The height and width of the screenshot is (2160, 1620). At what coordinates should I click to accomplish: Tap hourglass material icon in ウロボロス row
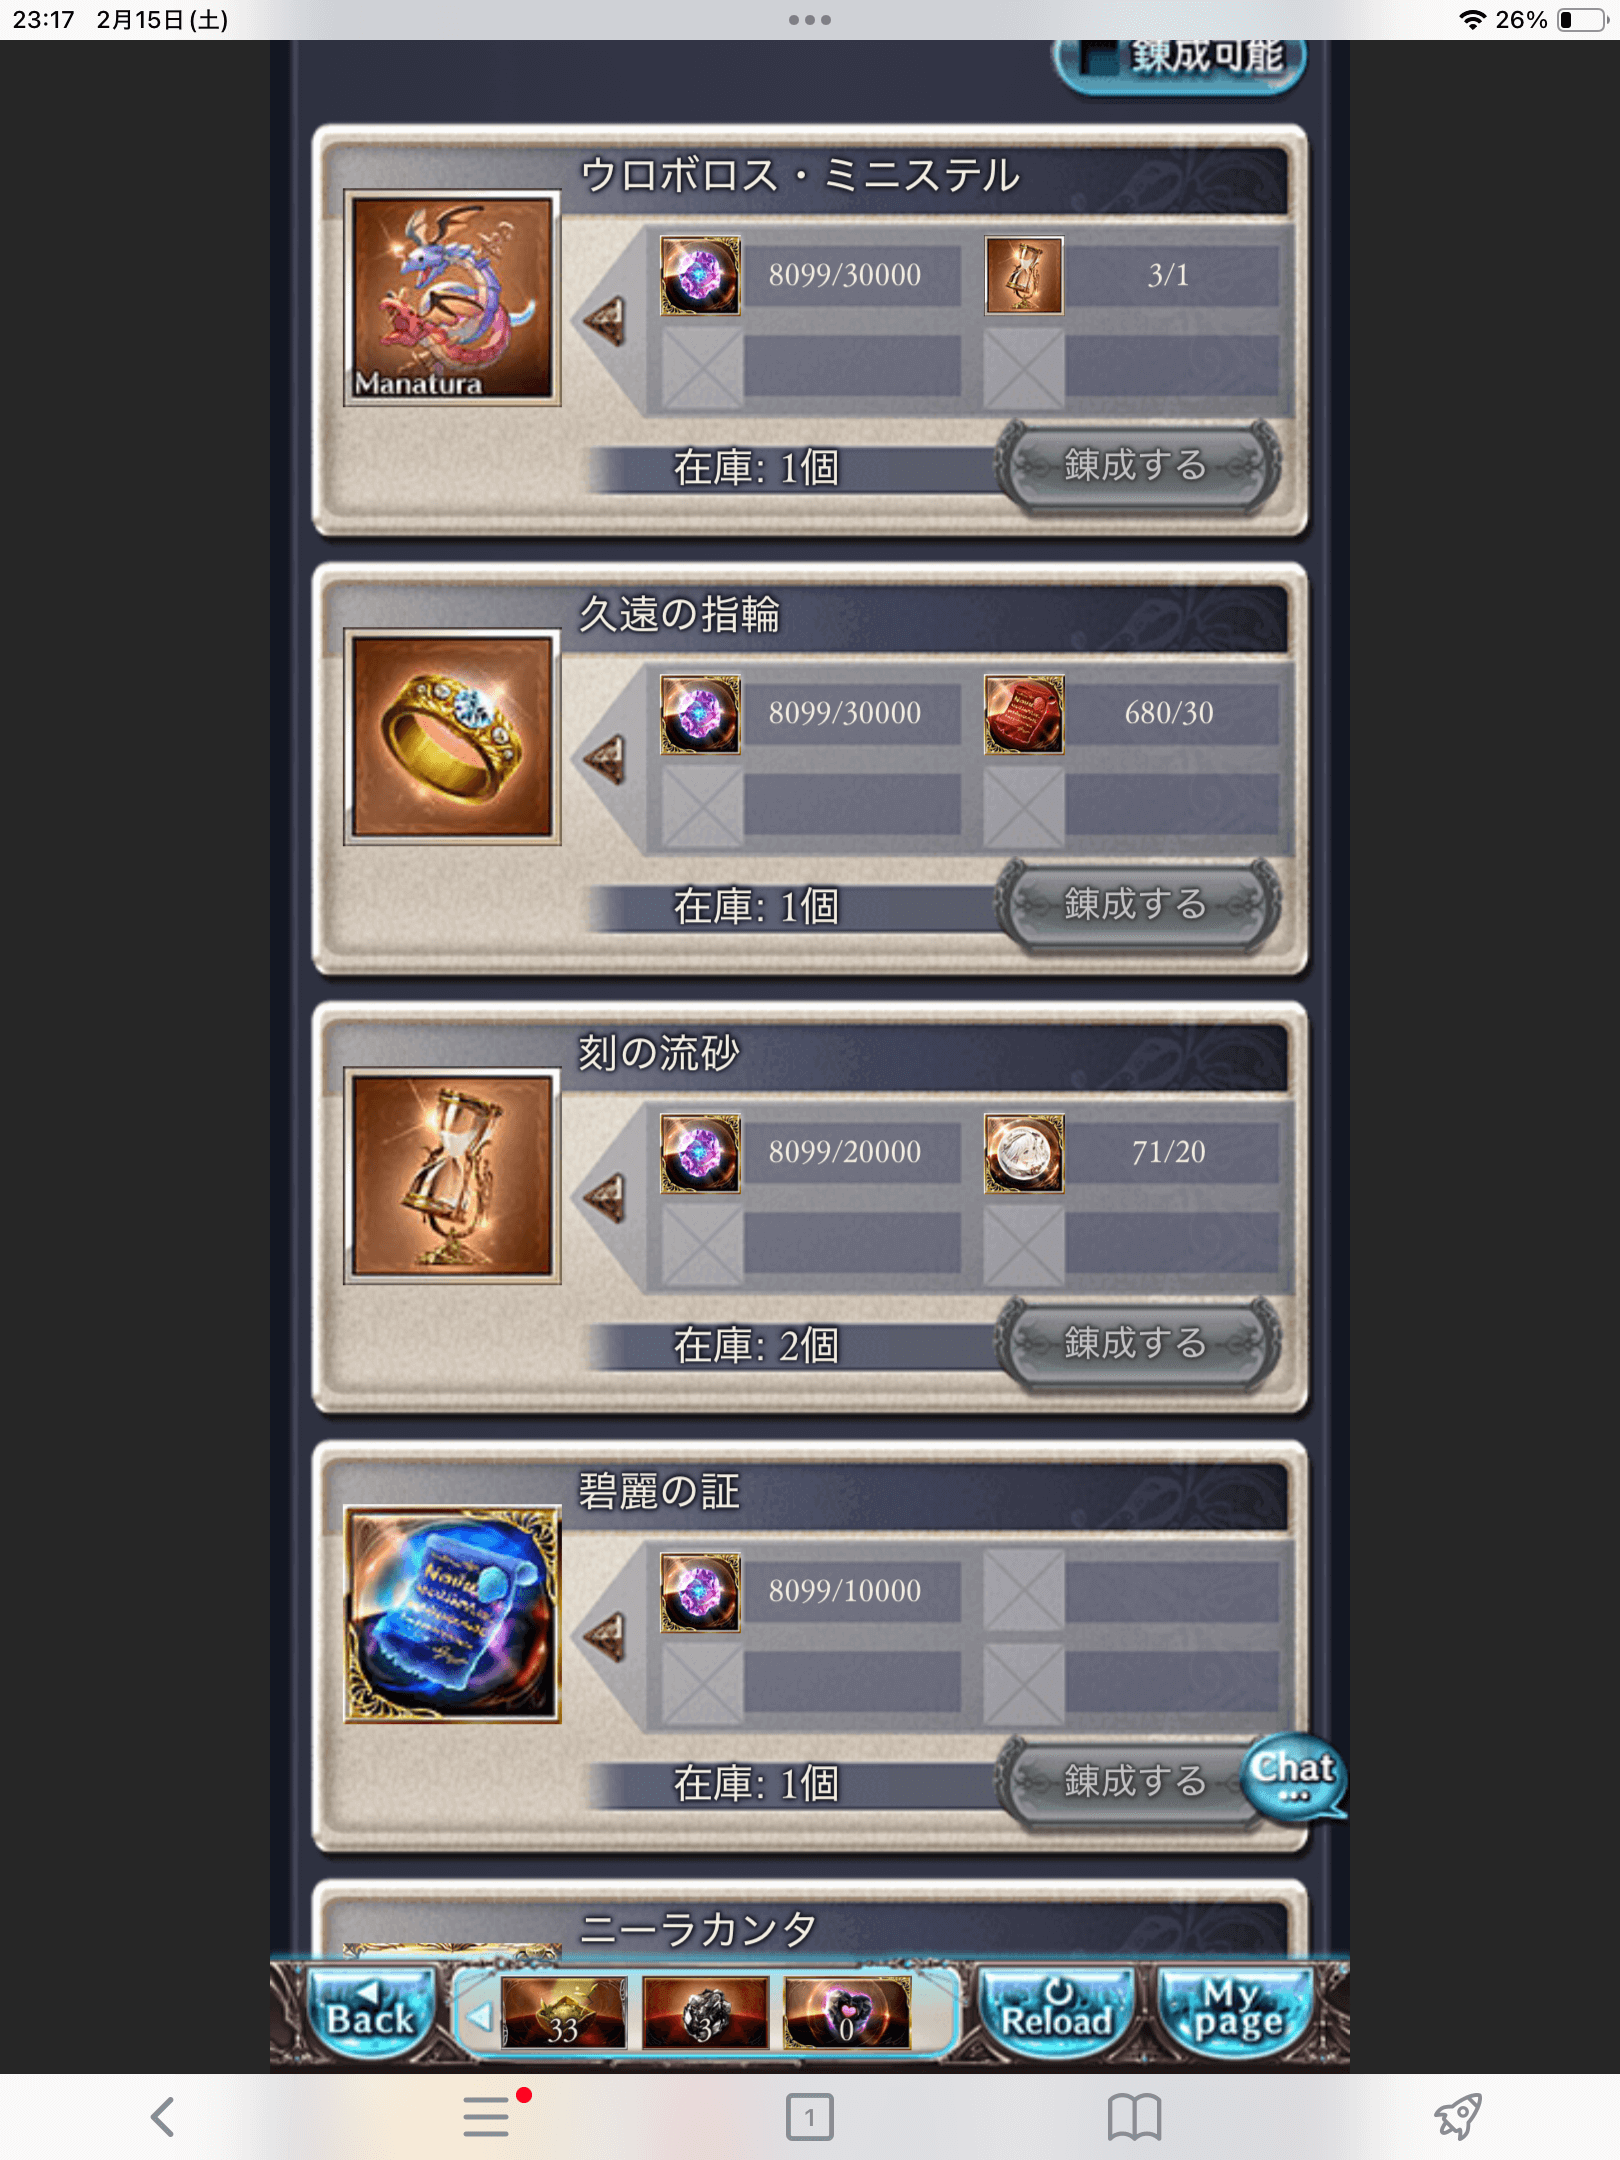1024,275
